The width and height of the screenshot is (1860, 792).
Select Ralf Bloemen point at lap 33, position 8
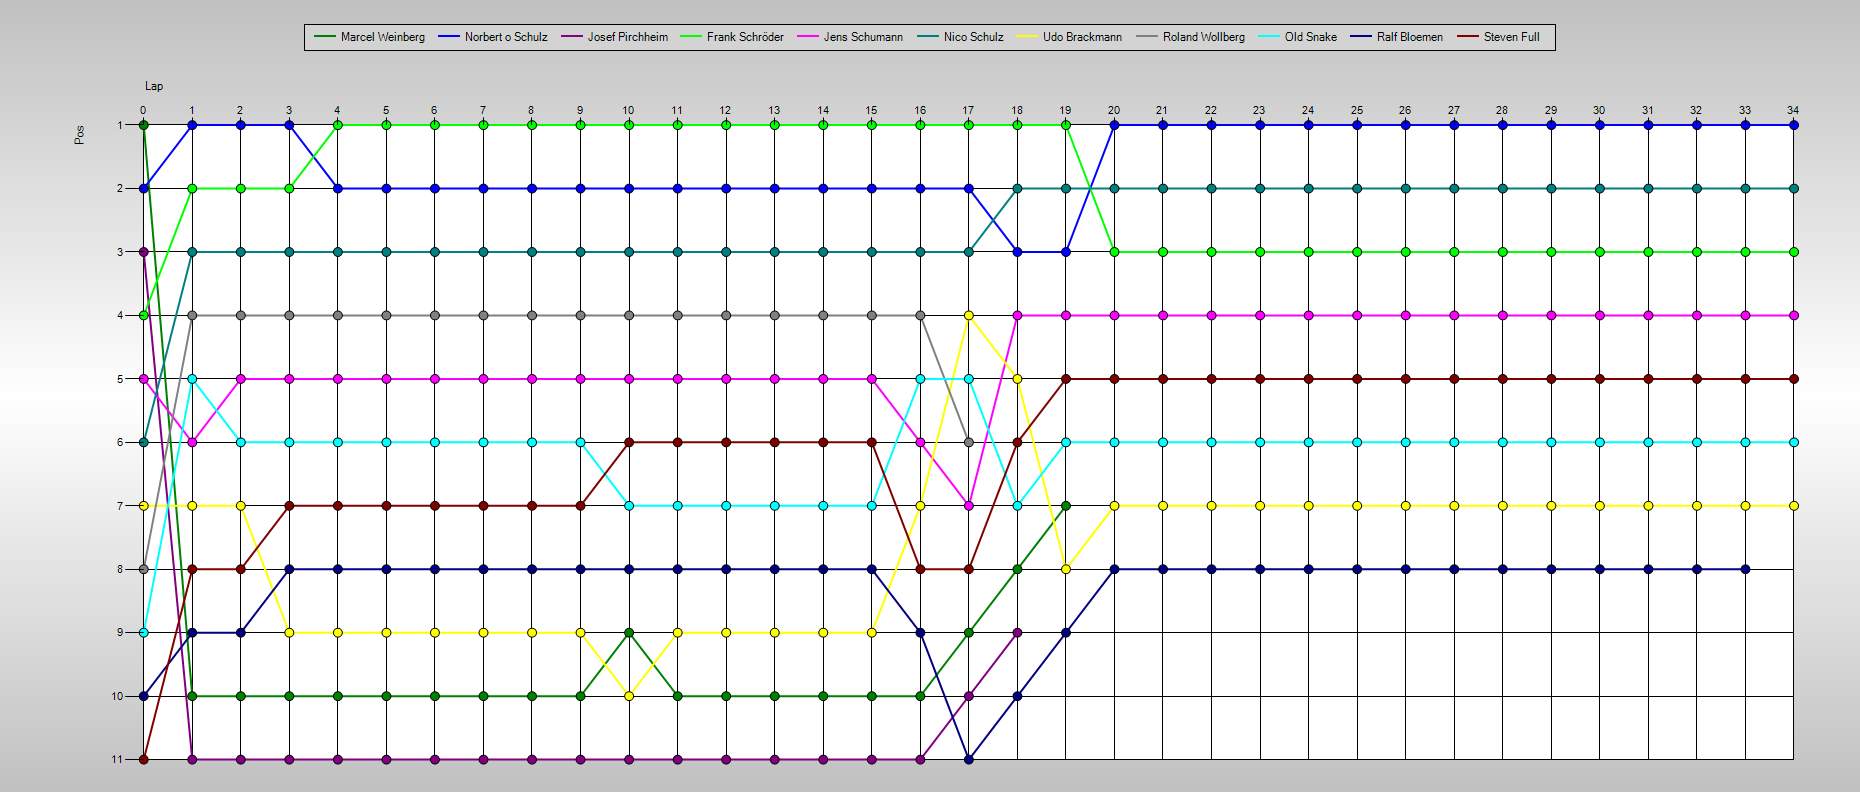(x=1745, y=569)
